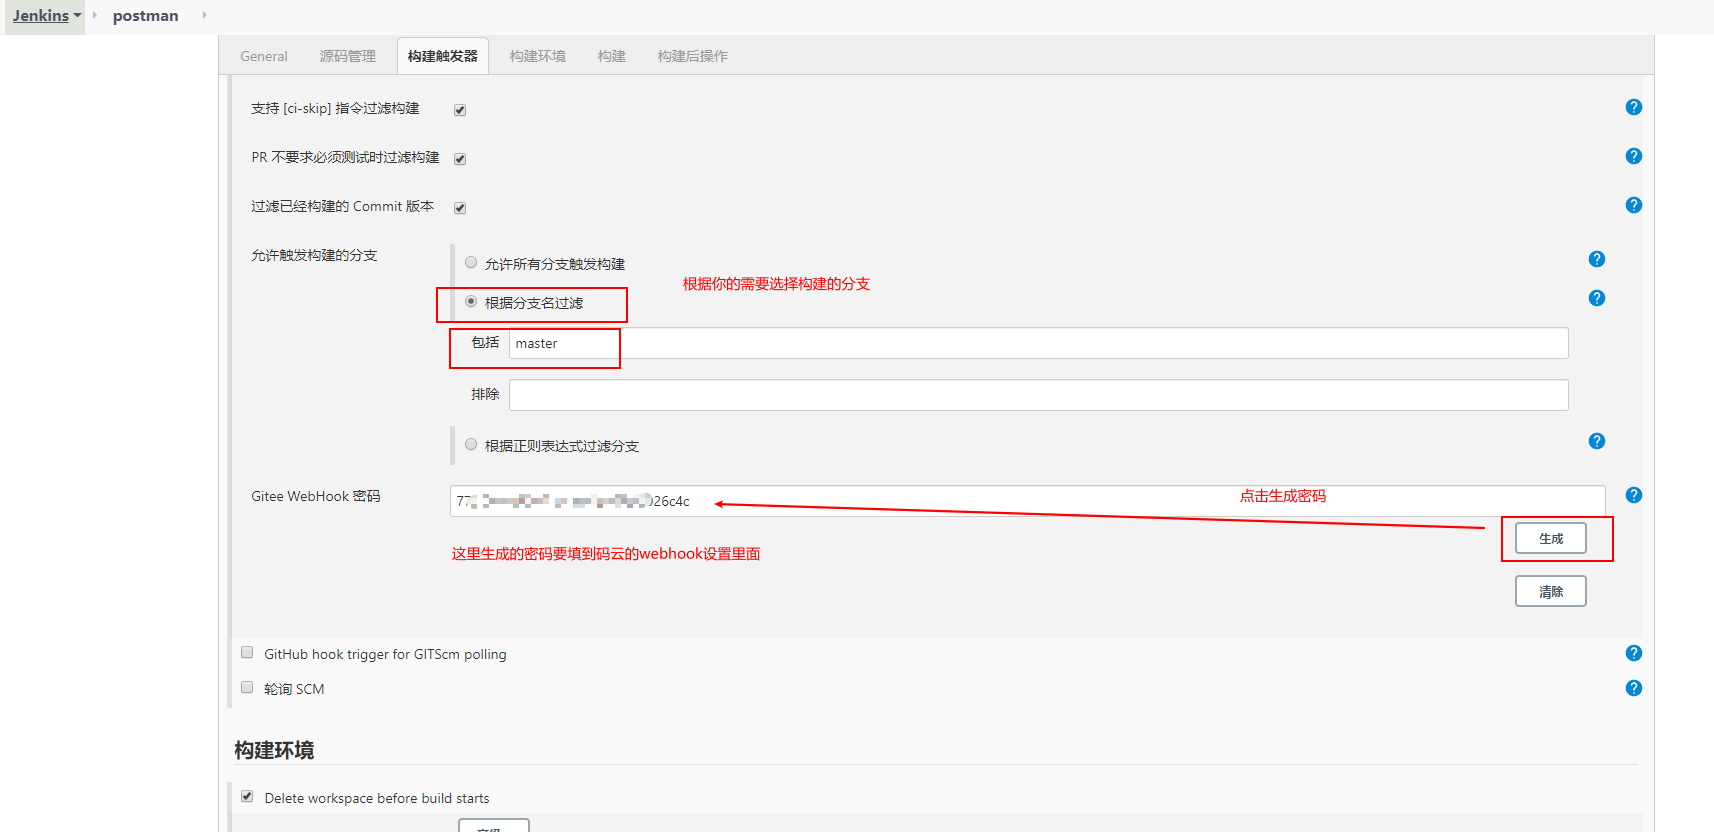Select 根据正则表达式过滤分支 radio option
1714x832 pixels.
(471, 445)
